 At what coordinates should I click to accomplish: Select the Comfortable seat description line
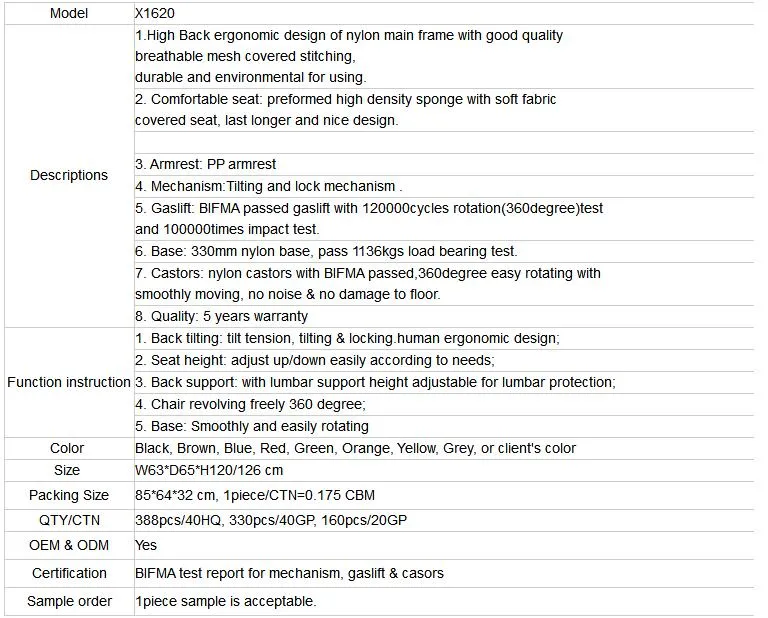(346, 99)
